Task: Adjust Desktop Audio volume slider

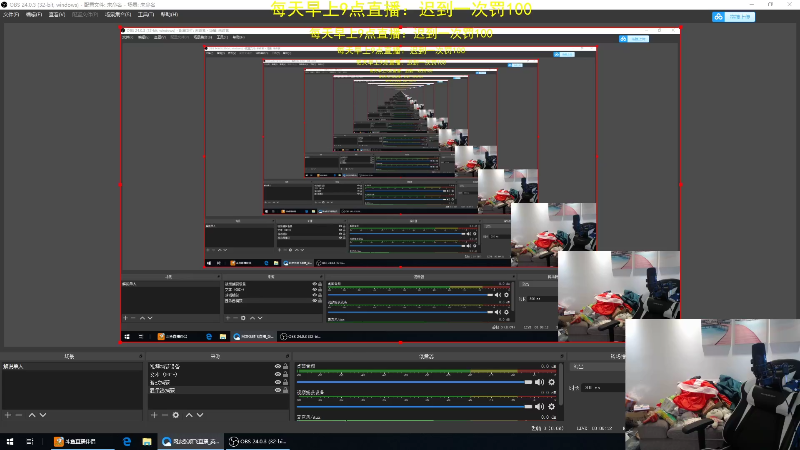Action: coord(414,382)
